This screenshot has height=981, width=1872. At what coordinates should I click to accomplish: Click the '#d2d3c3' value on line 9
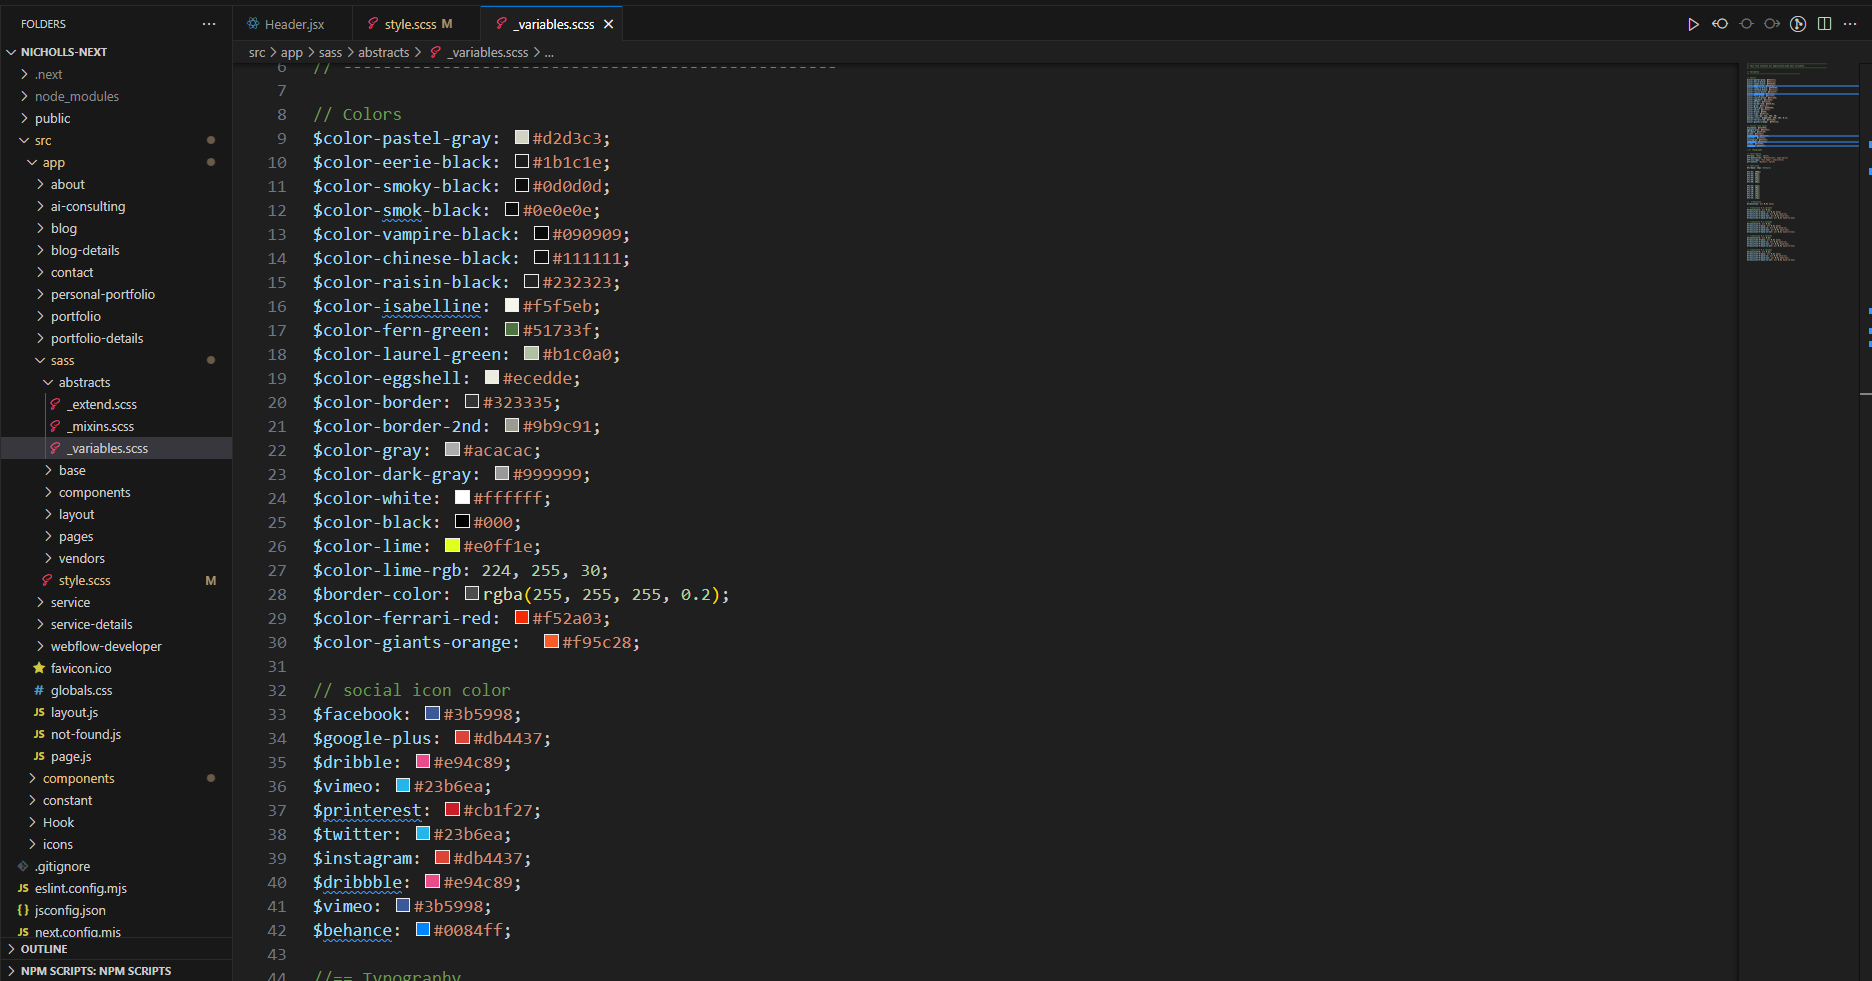(567, 138)
